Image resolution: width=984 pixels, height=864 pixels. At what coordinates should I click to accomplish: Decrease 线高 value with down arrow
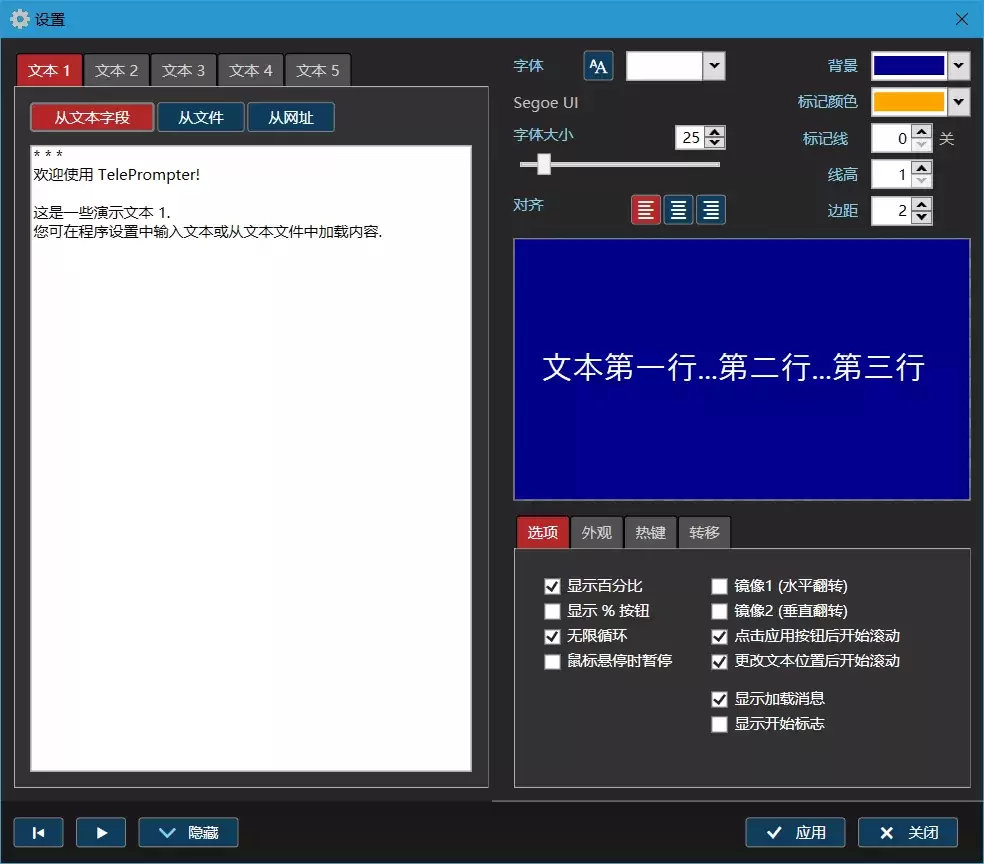pyautogui.click(x=921, y=180)
